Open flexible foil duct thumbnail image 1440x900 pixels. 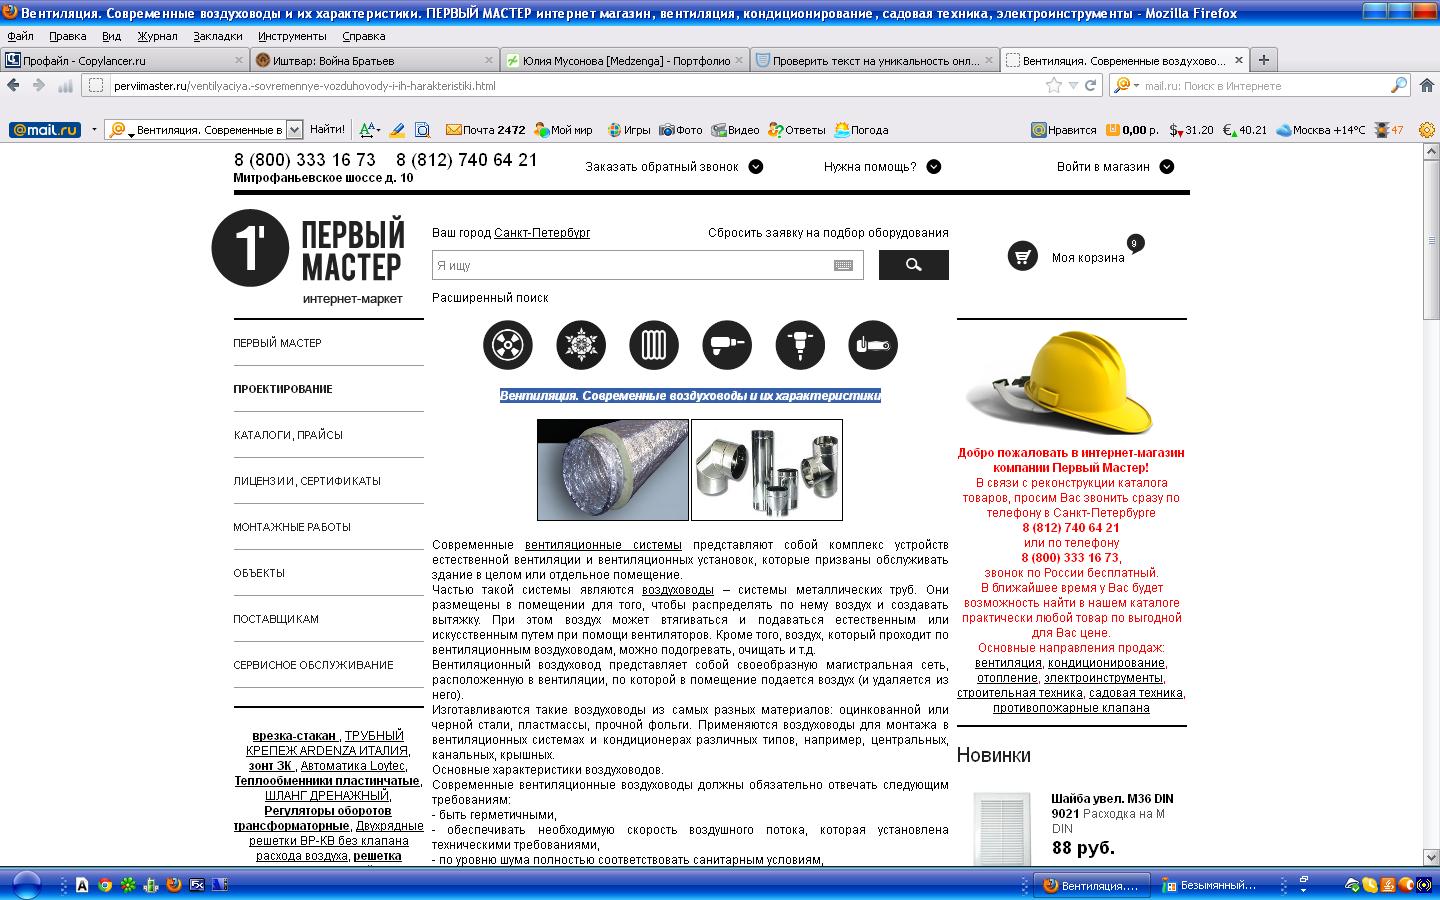tap(613, 470)
